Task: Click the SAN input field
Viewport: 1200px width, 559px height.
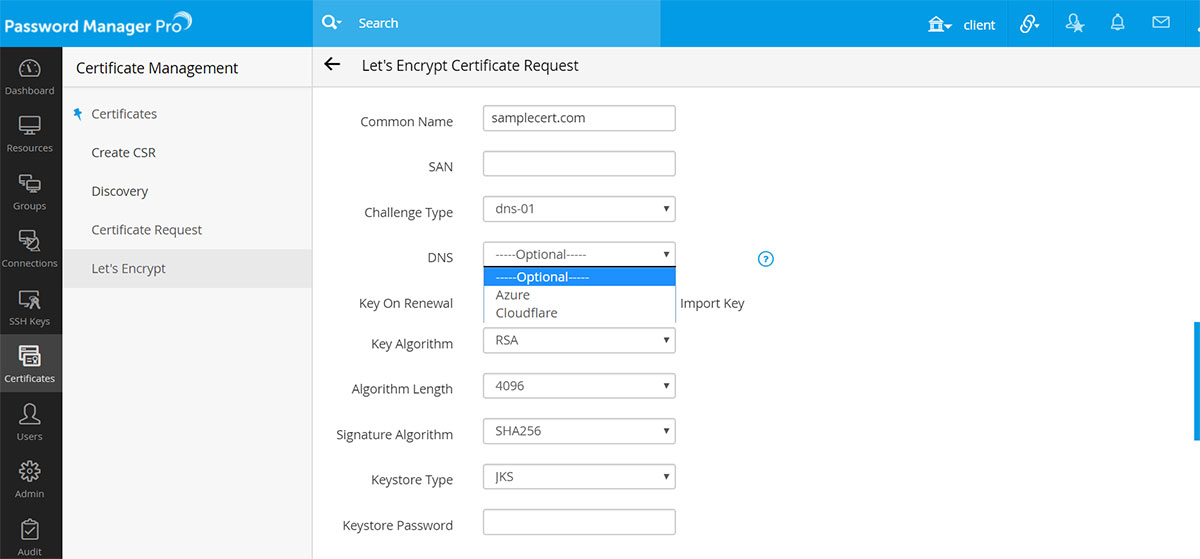Action: [579, 164]
